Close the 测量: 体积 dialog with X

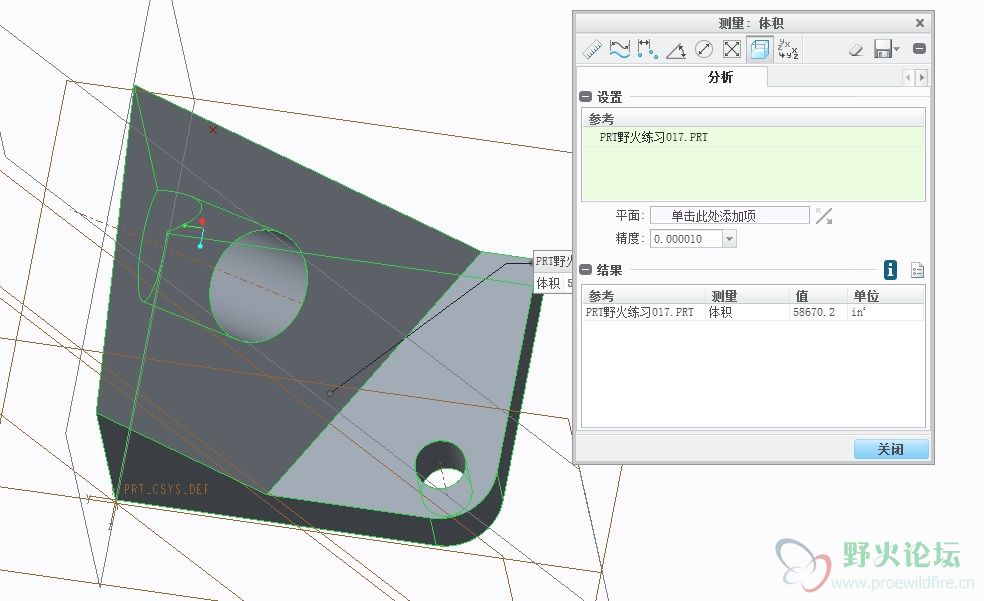point(919,23)
